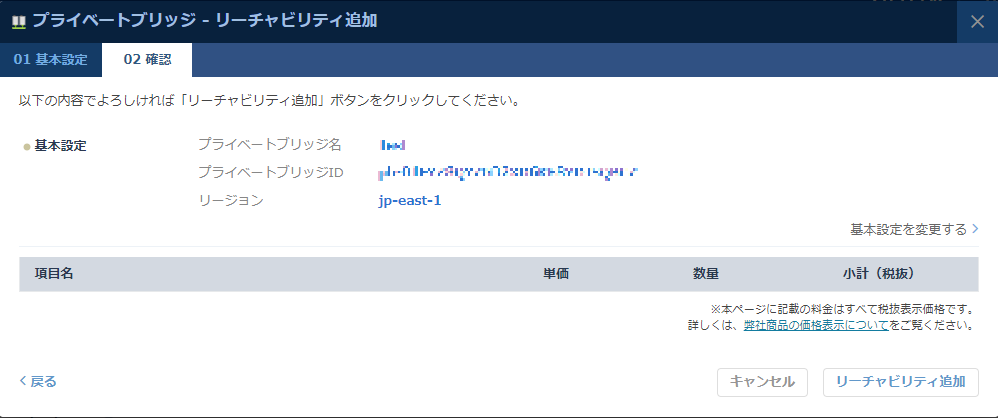This screenshot has width=998, height=418.
Task: Go back using the 戻る link
Action: pyautogui.click(x=38, y=381)
